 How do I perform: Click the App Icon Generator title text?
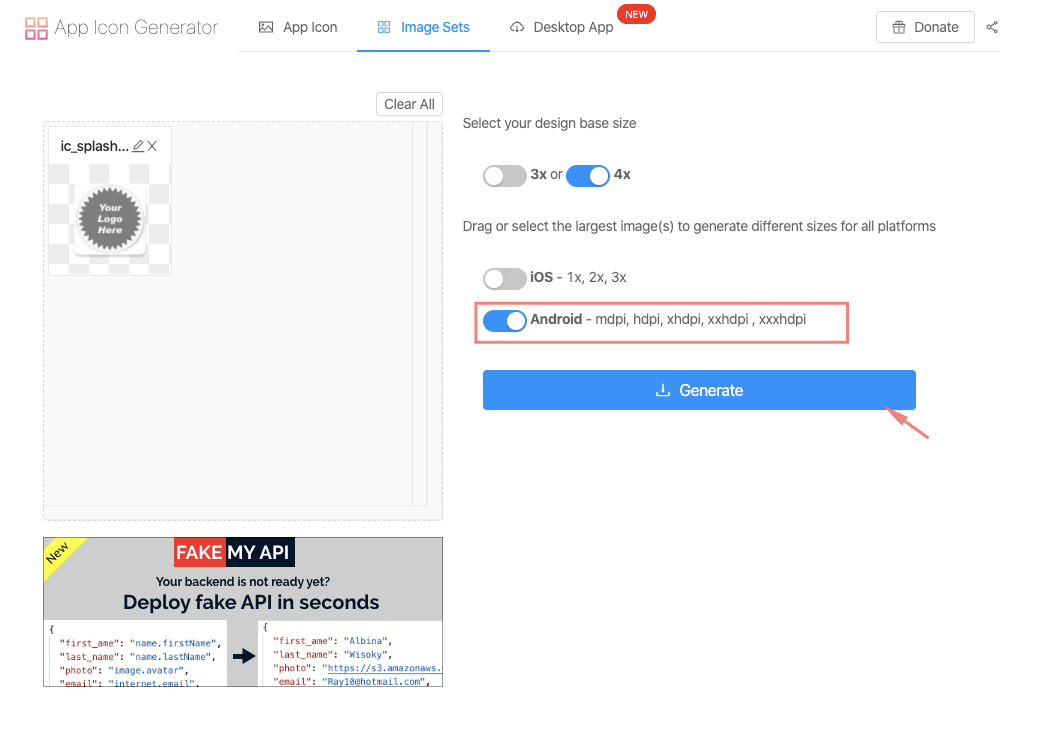coord(136,27)
